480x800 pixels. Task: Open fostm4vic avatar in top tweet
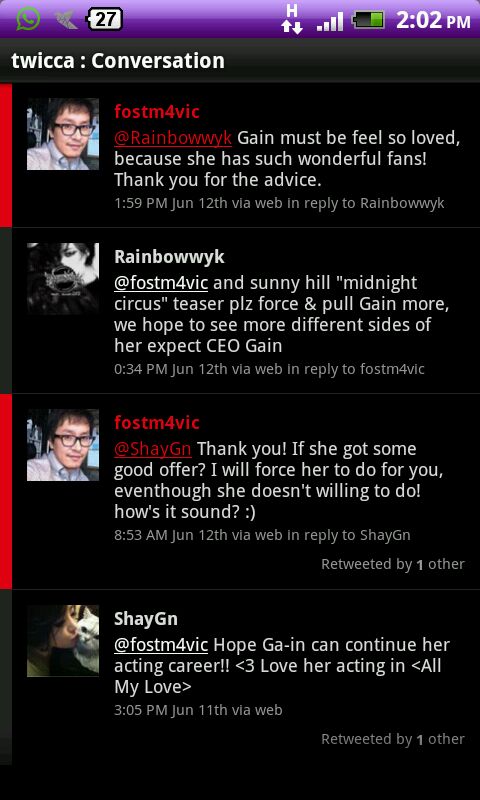[63, 134]
